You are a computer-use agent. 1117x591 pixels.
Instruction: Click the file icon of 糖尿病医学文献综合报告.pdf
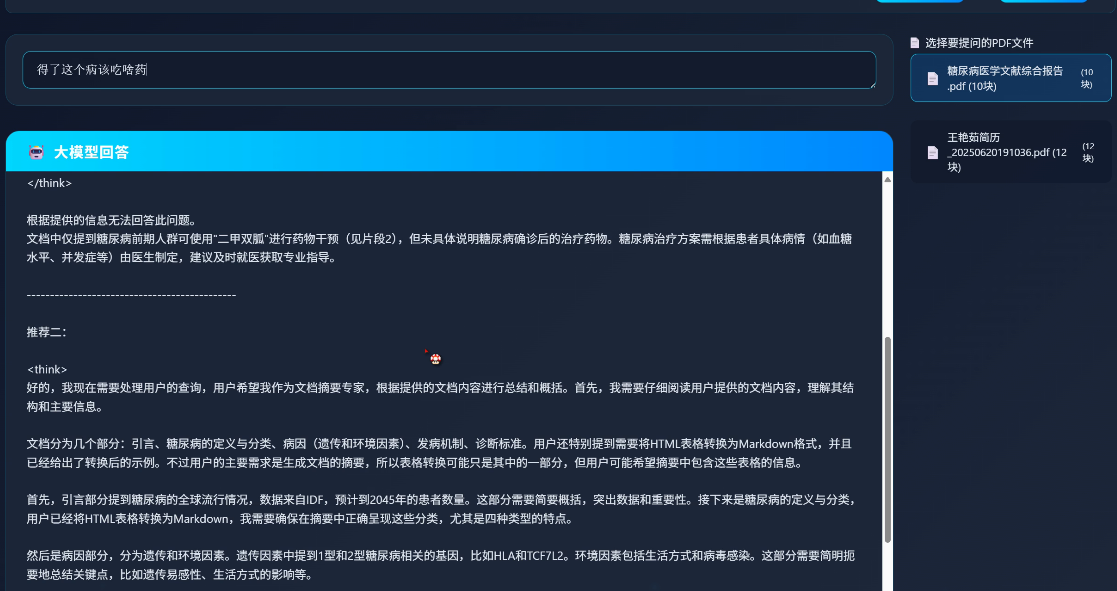click(x=932, y=78)
